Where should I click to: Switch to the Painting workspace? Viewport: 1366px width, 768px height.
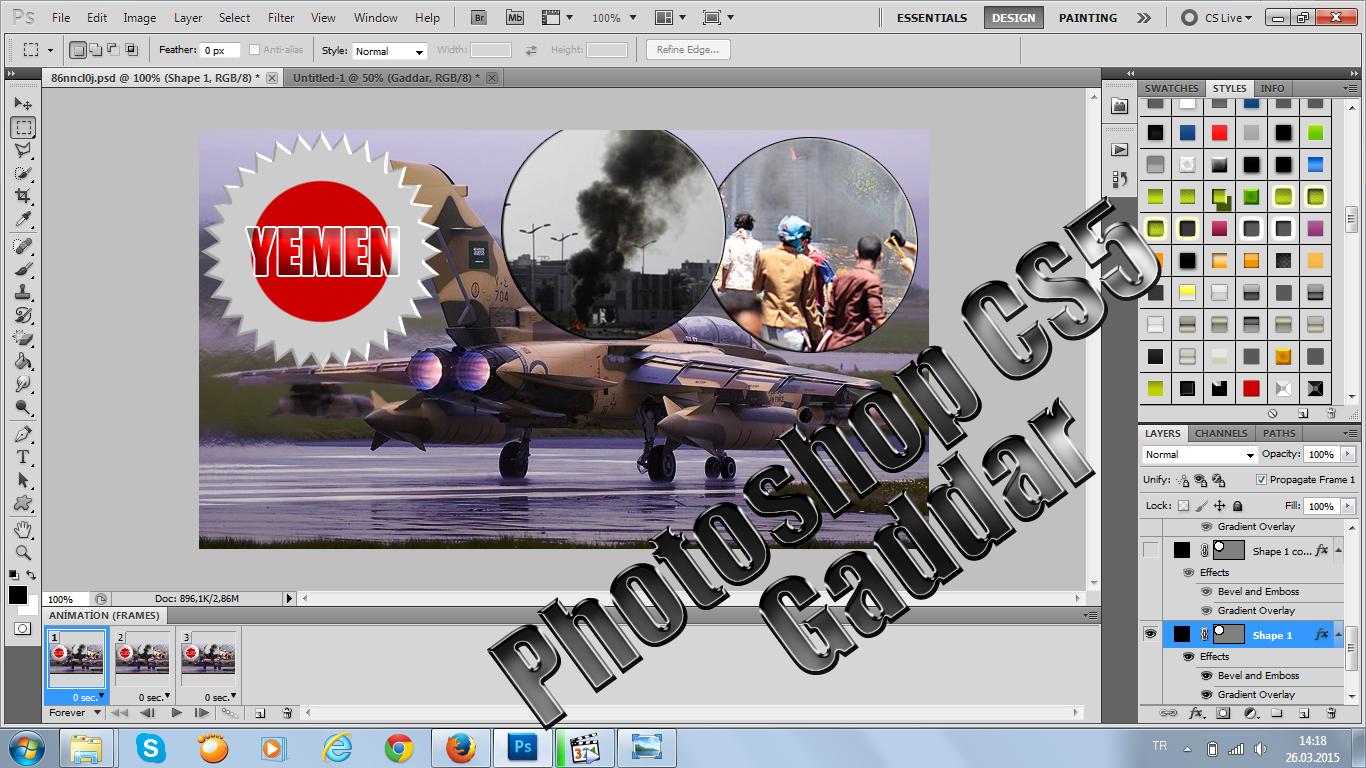[1088, 18]
